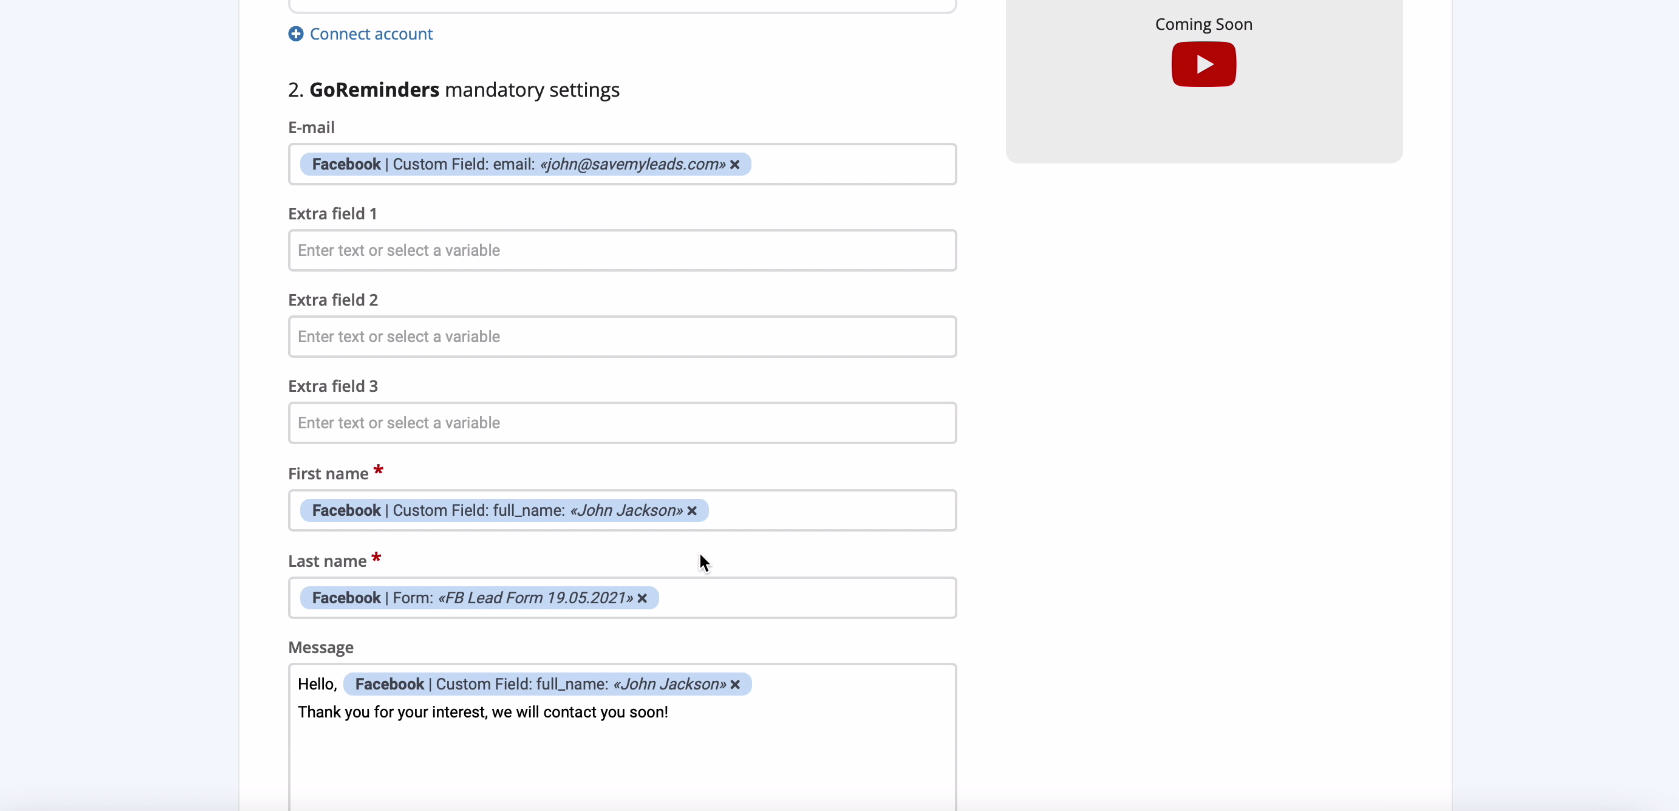Remove the full_name tag in the Message field
The image size is (1679, 811).
point(735,685)
